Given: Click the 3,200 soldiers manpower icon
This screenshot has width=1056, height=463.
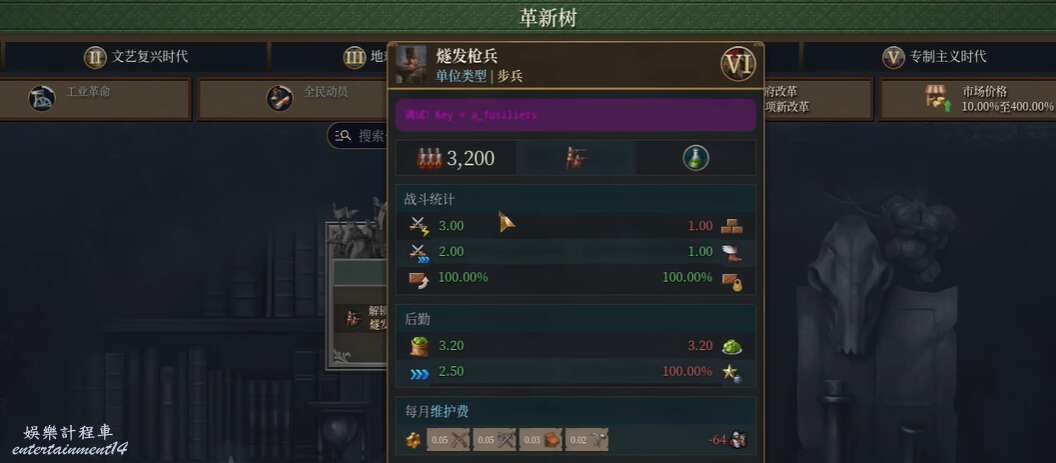Looking at the screenshot, I should tap(430, 158).
